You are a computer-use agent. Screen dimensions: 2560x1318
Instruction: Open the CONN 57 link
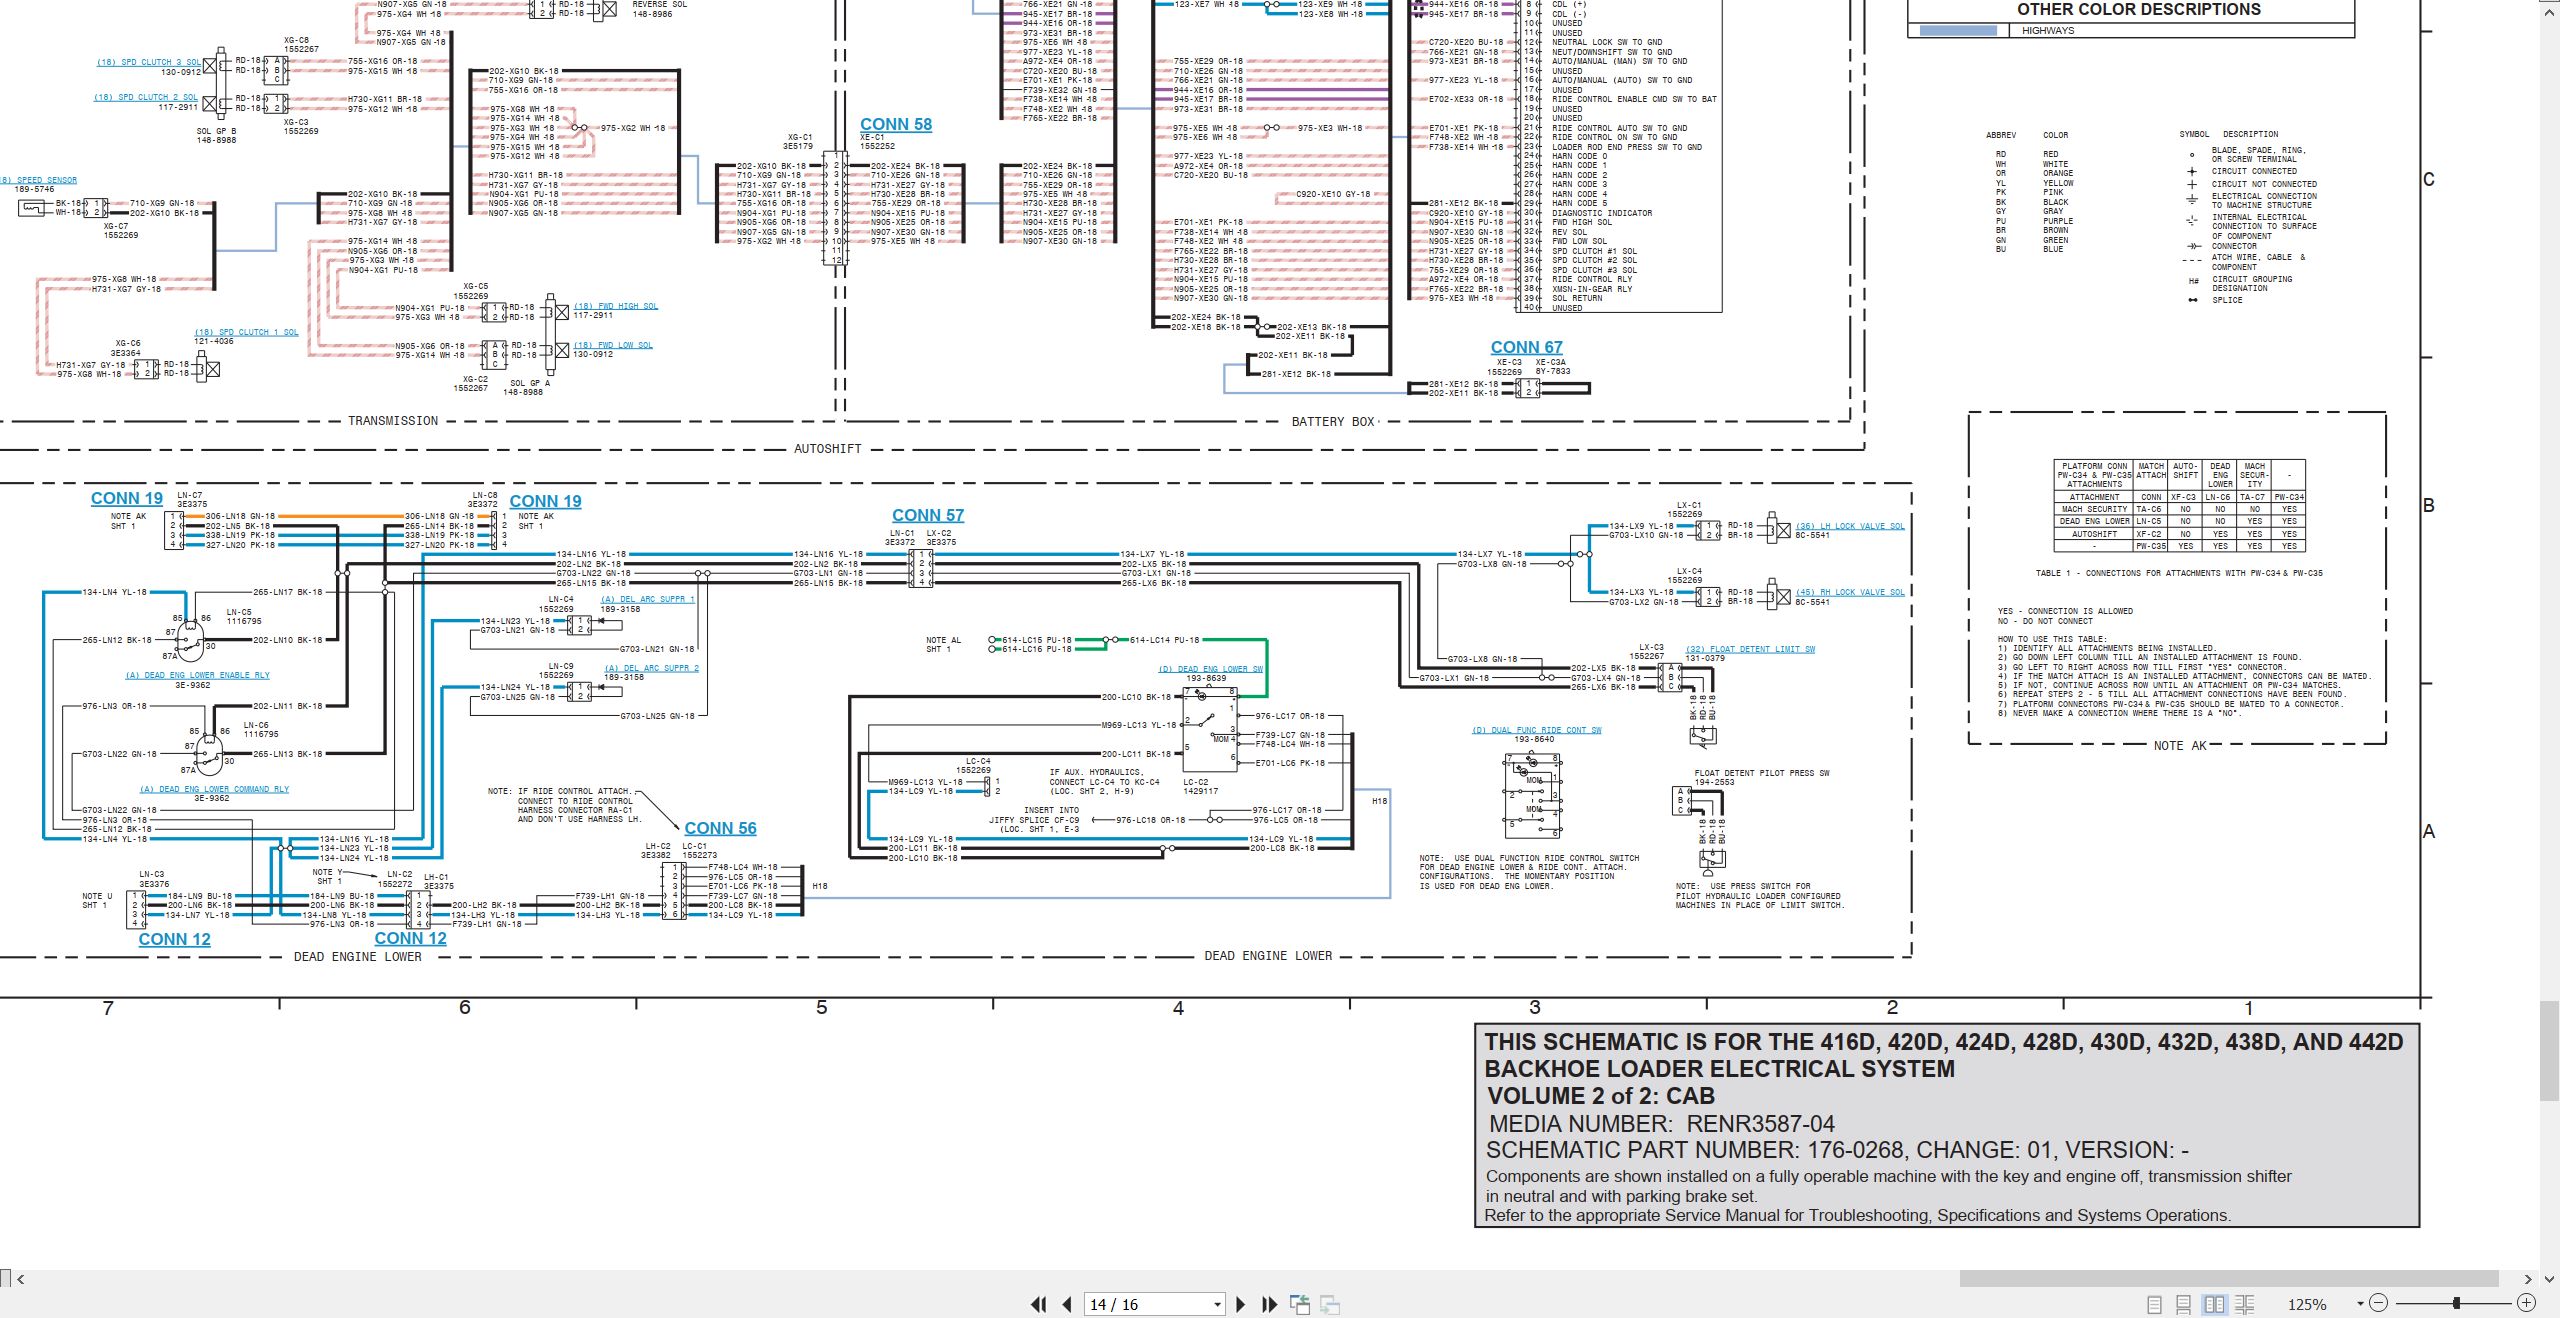pos(928,516)
